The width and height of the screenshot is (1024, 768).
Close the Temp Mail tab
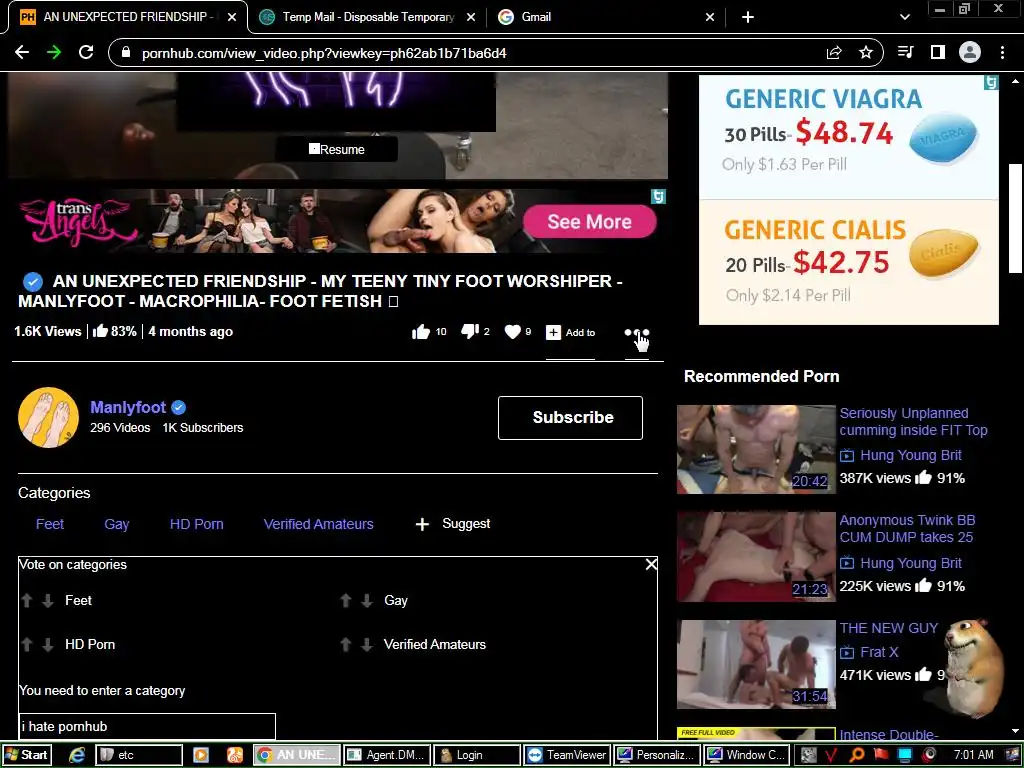point(471,18)
